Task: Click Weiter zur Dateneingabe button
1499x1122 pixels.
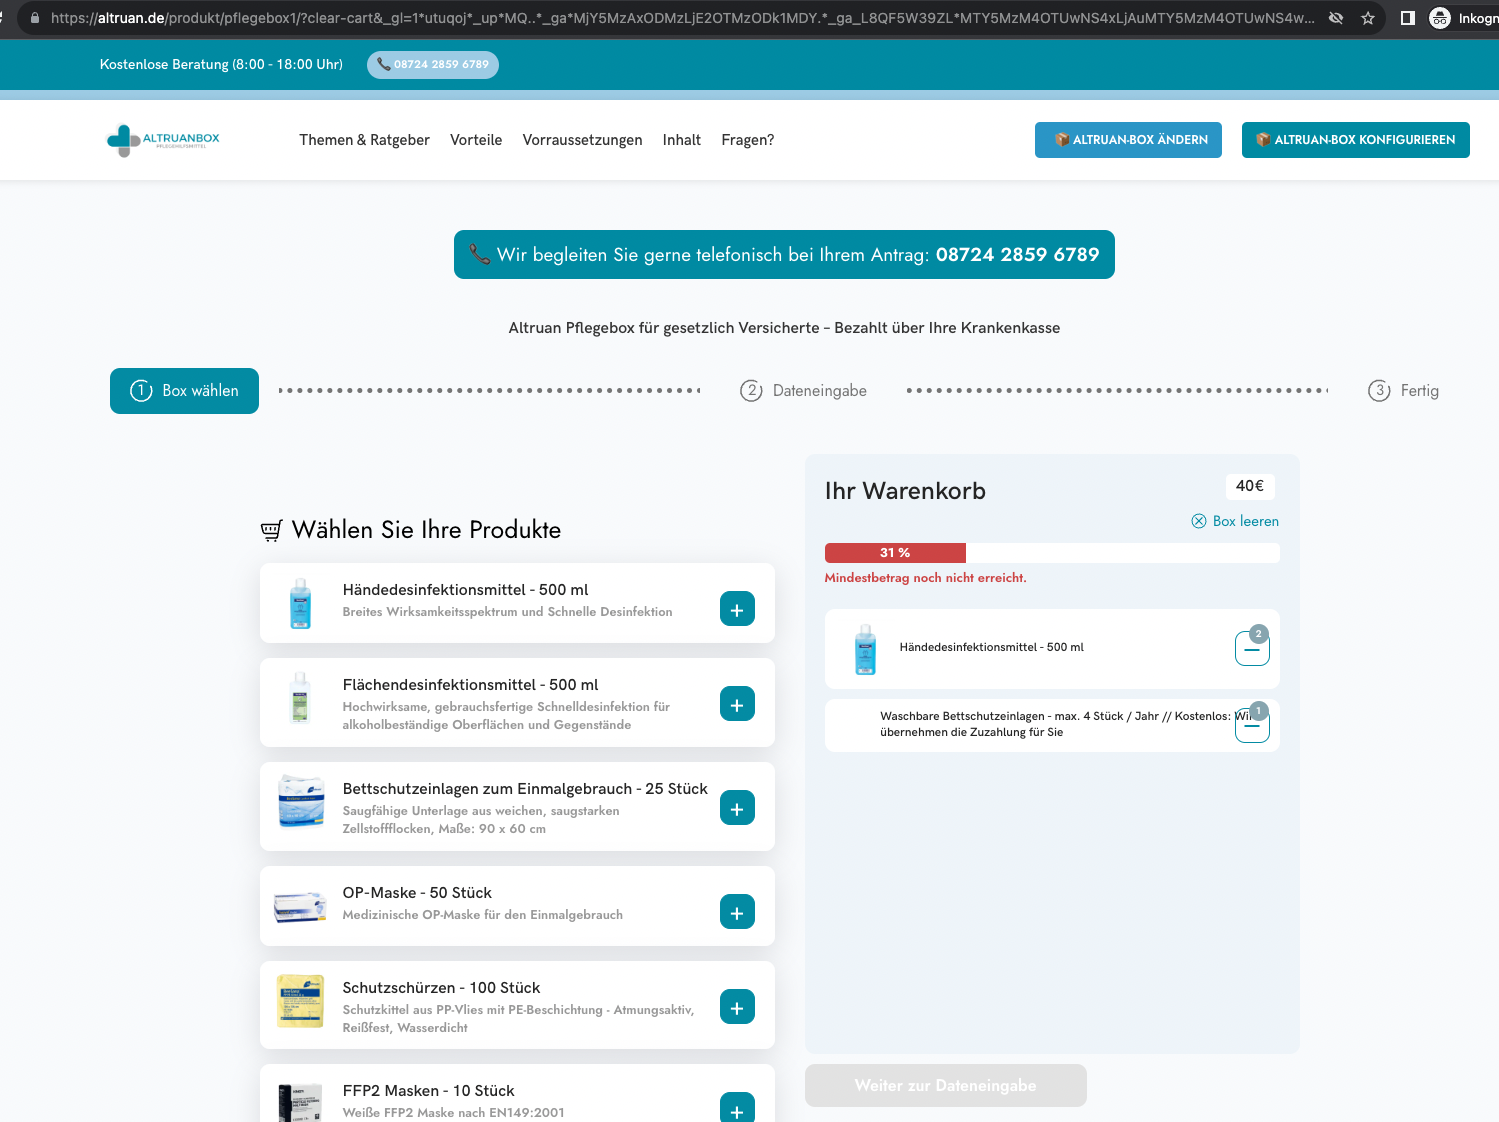Action: (x=946, y=1085)
